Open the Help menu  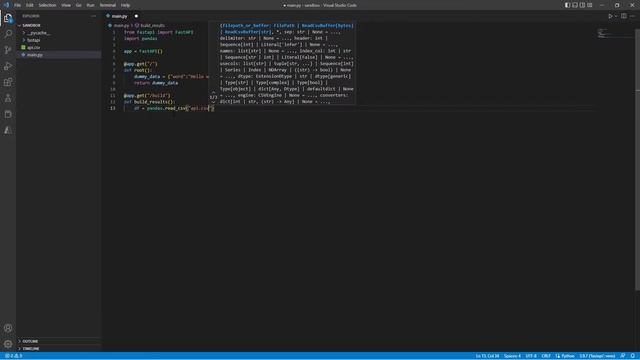coord(125,5)
